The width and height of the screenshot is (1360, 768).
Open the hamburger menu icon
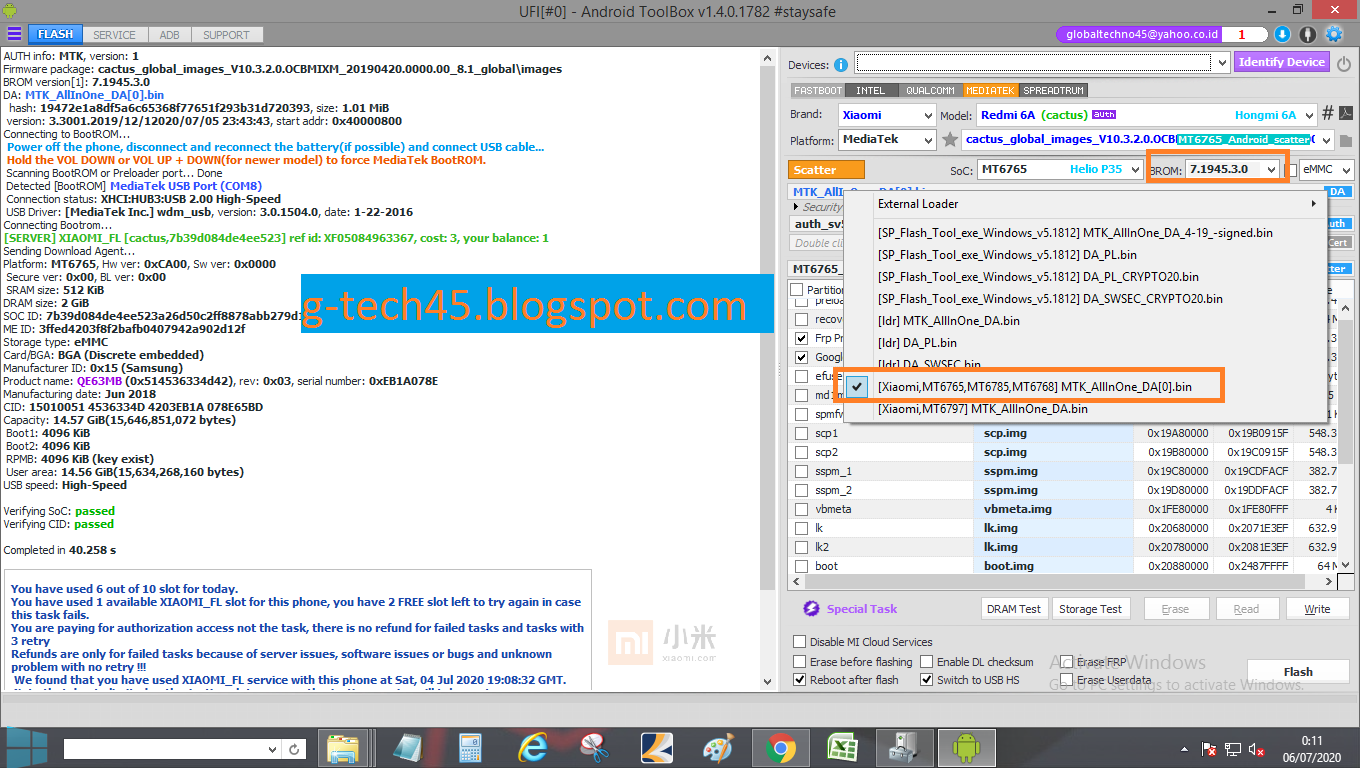[14, 34]
